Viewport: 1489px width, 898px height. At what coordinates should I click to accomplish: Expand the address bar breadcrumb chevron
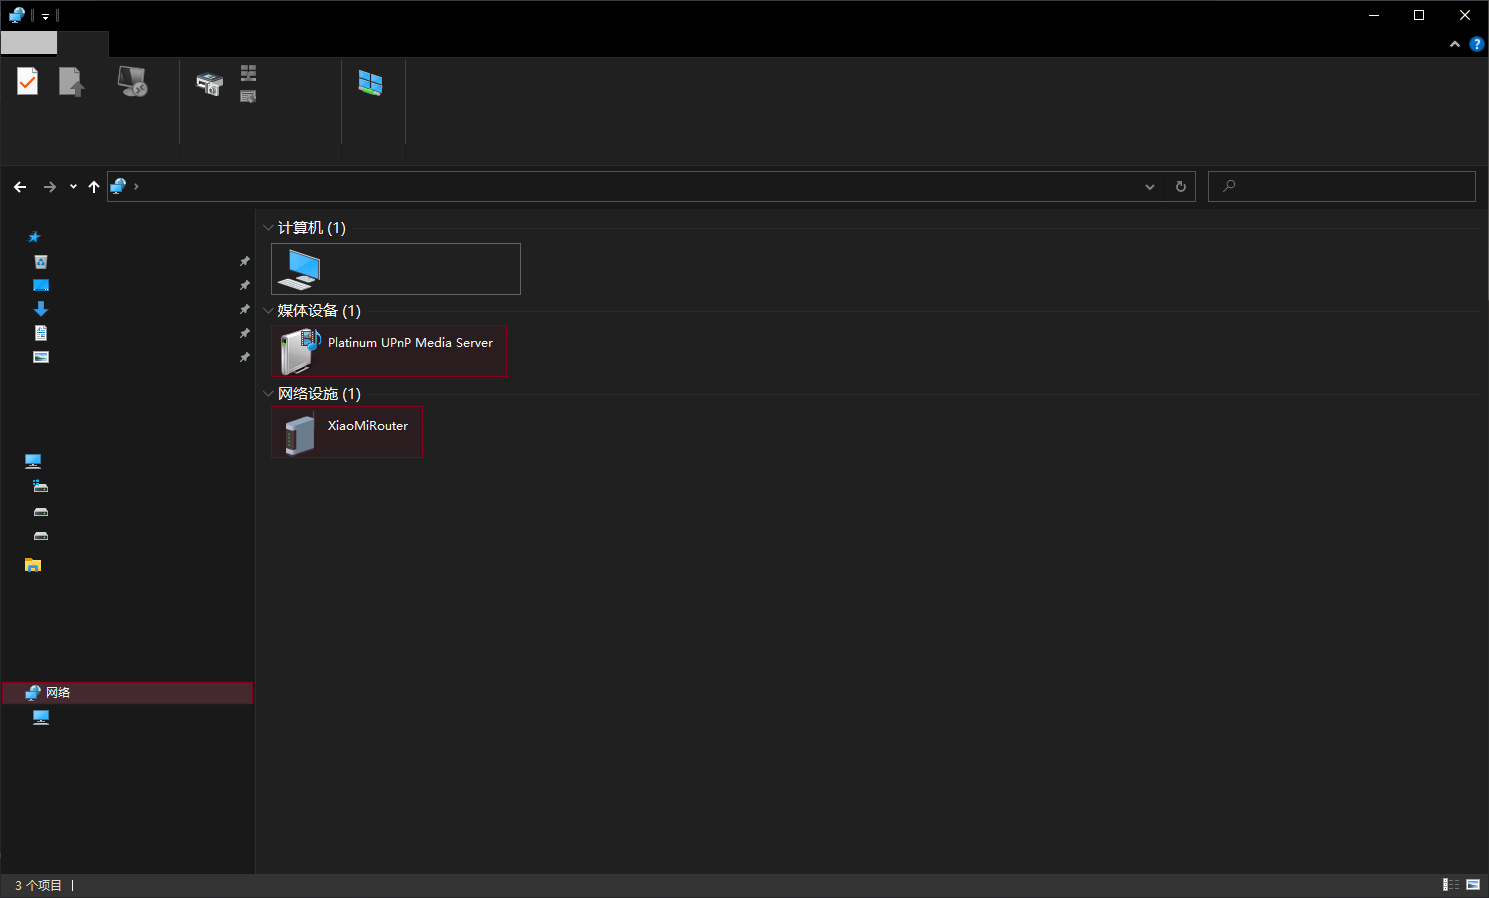136,187
